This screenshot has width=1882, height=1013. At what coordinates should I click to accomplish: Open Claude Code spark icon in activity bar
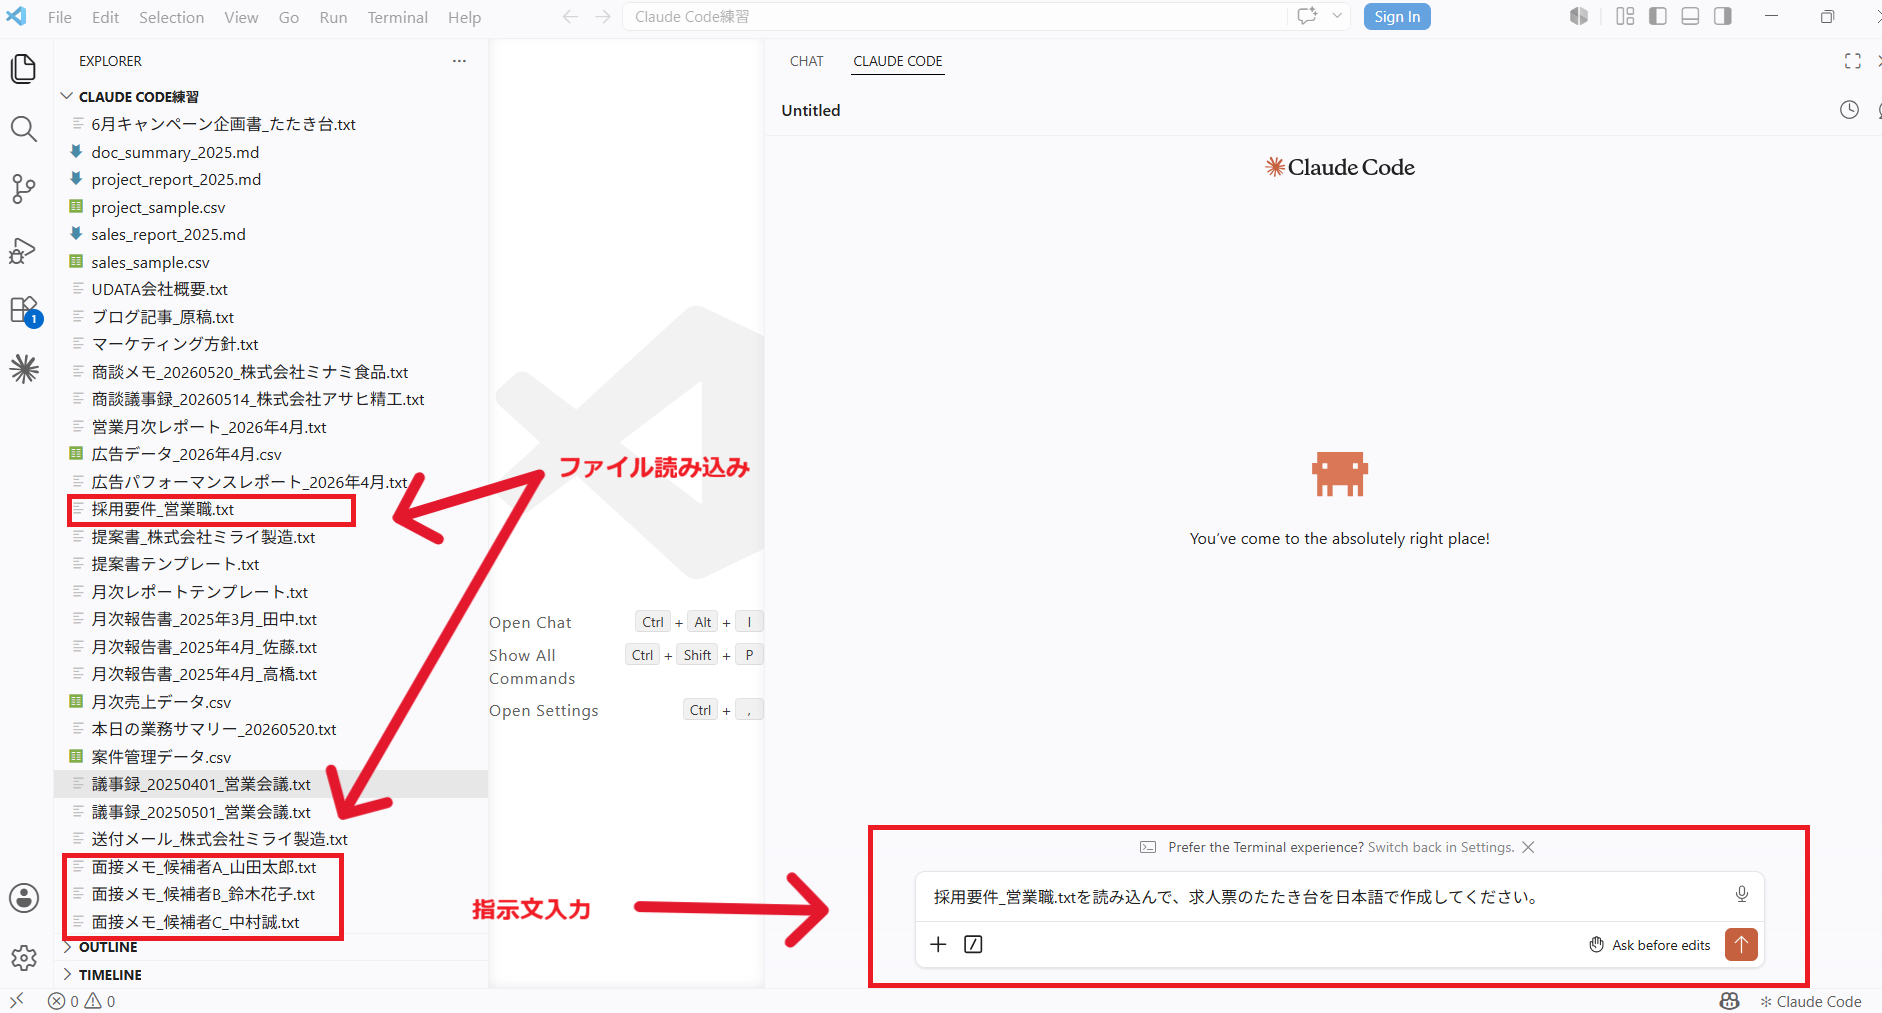click(x=24, y=369)
